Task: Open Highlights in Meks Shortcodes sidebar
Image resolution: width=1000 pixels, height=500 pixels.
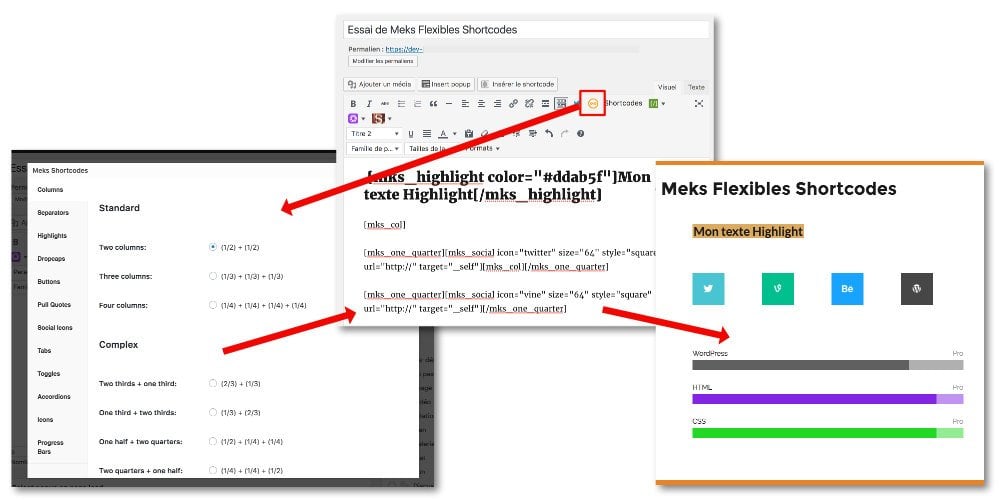Action: coord(53,235)
